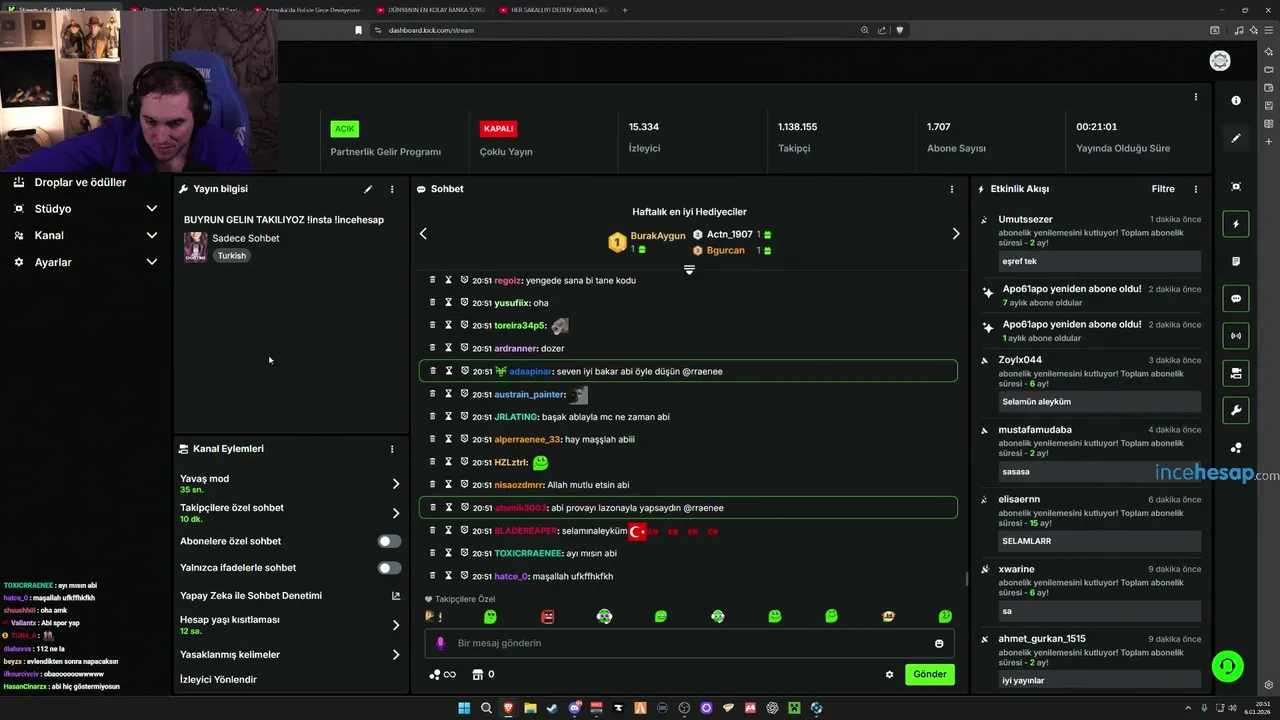Show previous top gifters with left arrow
The width and height of the screenshot is (1280, 720).
[423, 234]
